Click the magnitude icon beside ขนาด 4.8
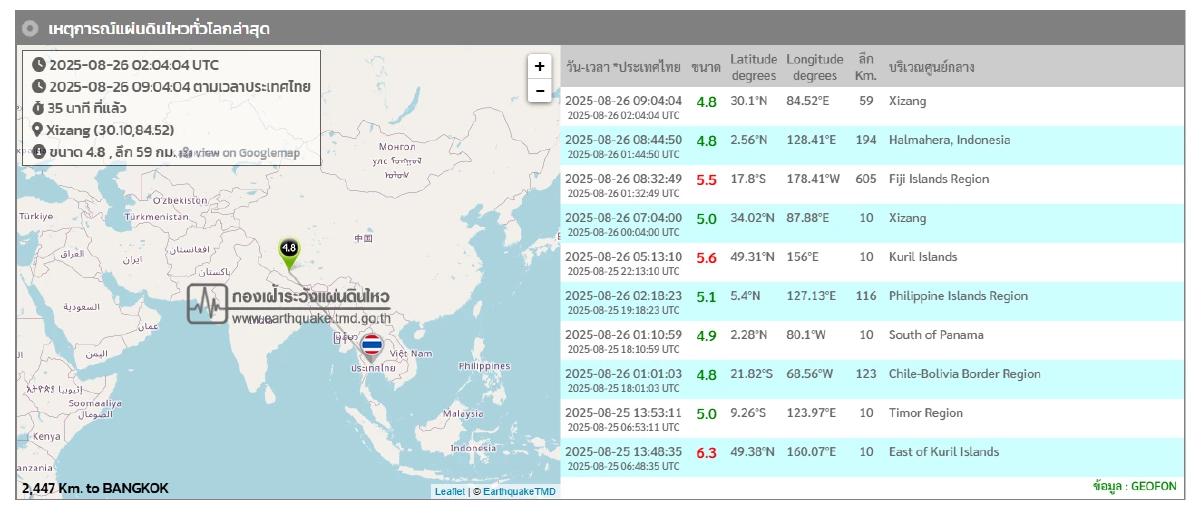The height and width of the screenshot is (514, 1200). [39, 152]
